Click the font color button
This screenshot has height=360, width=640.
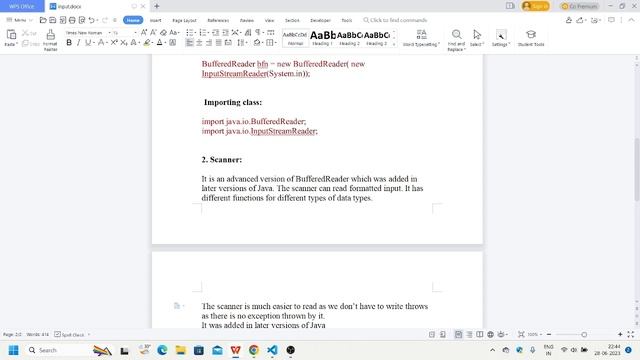(160, 42)
